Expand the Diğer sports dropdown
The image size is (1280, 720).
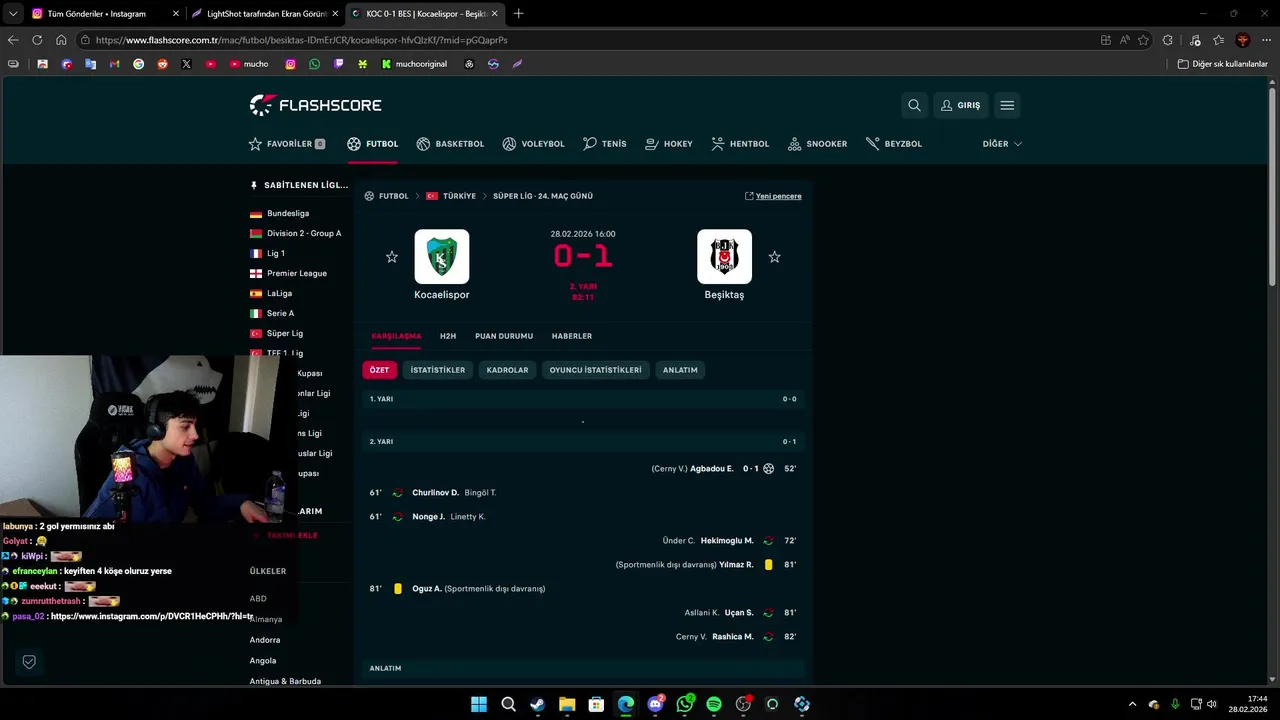[x=1002, y=144]
